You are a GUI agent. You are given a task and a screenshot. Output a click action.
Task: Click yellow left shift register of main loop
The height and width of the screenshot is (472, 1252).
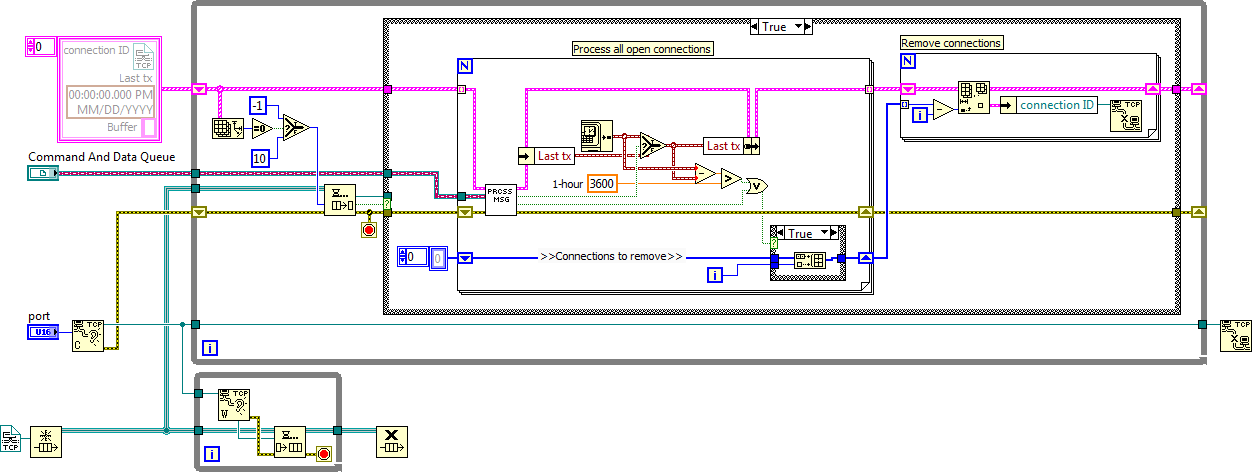coord(199,212)
